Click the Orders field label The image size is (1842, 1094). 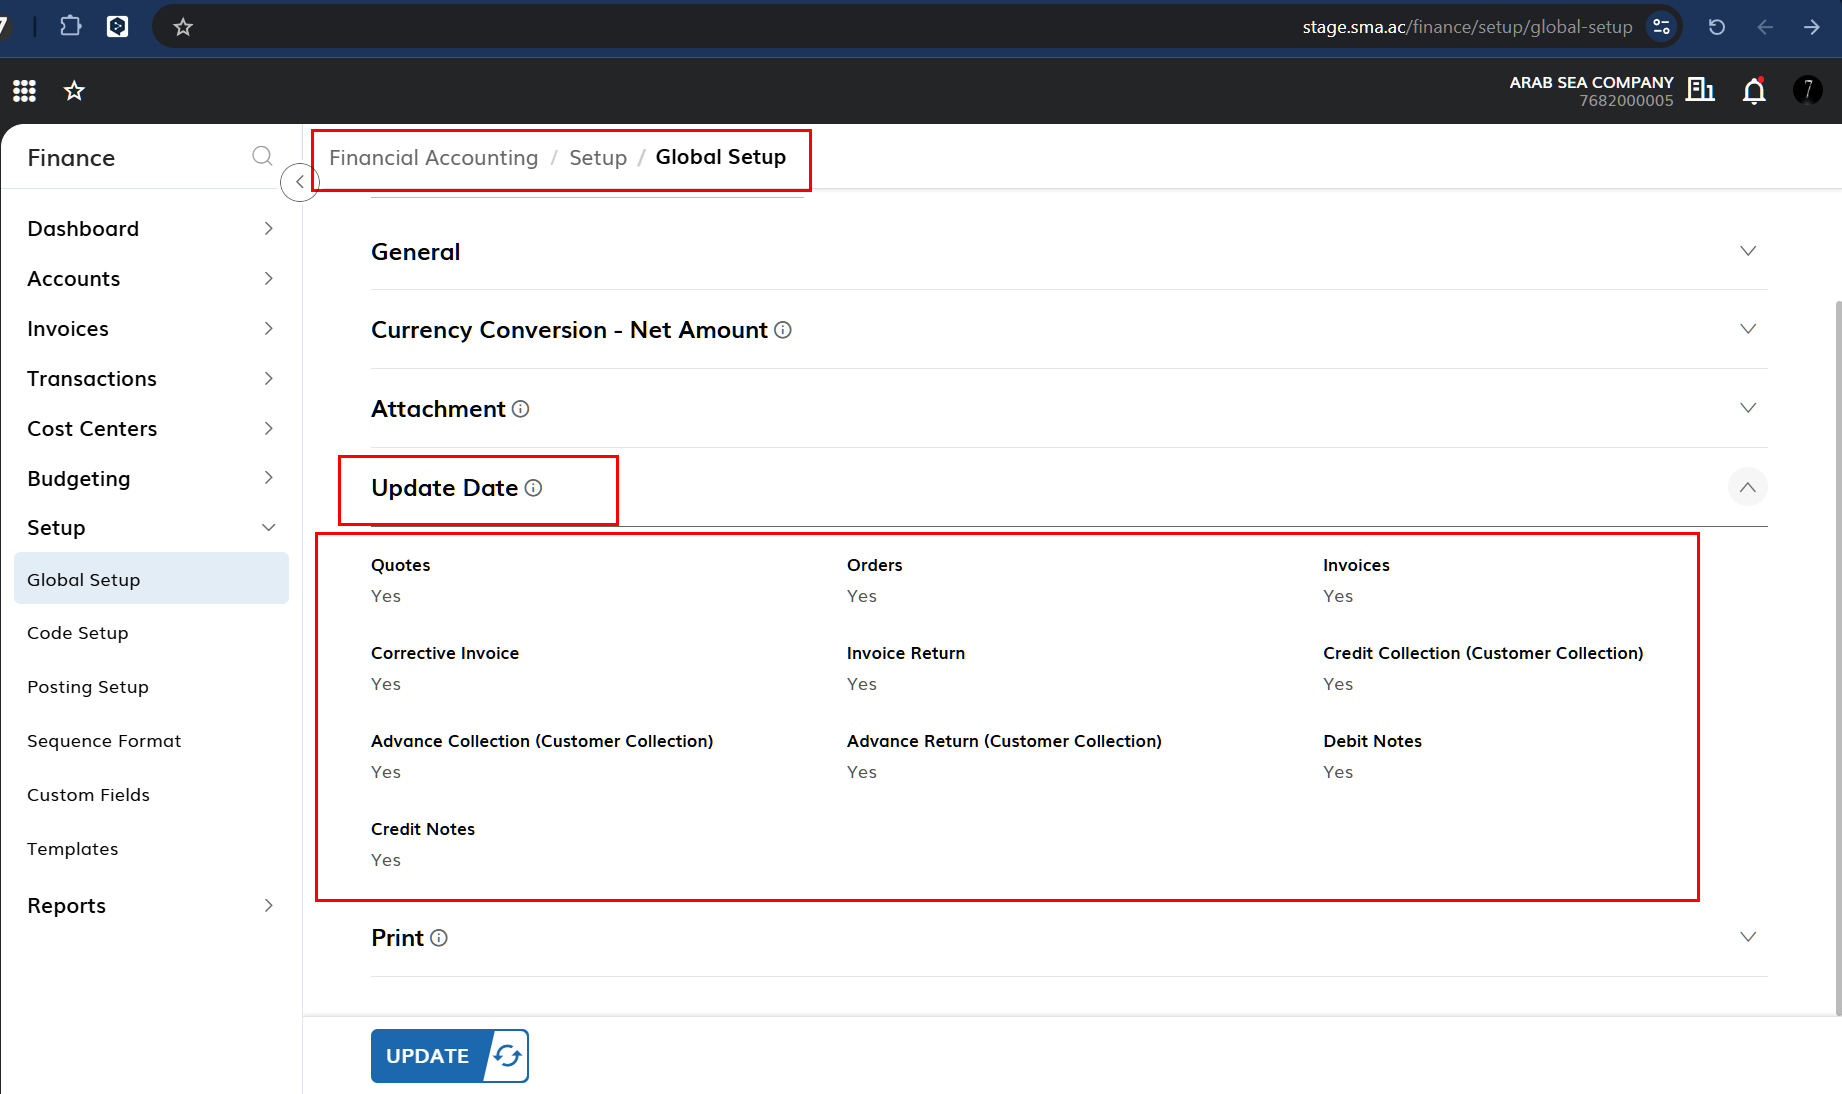(x=875, y=565)
